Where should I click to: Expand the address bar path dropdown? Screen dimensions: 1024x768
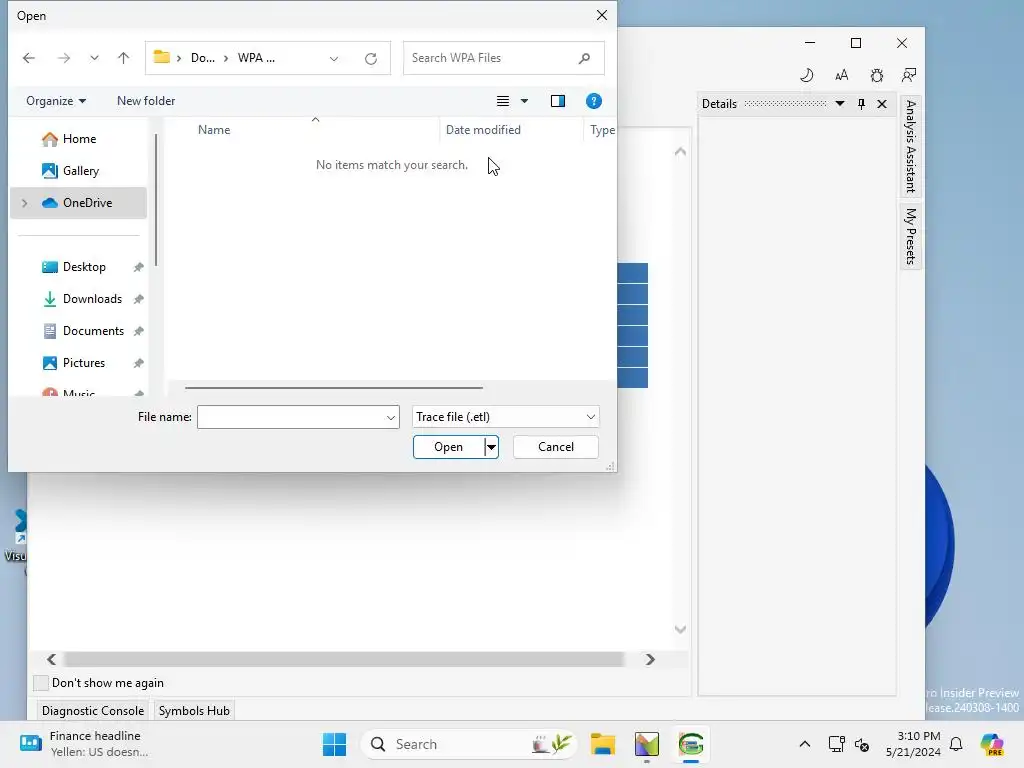click(334, 59)
